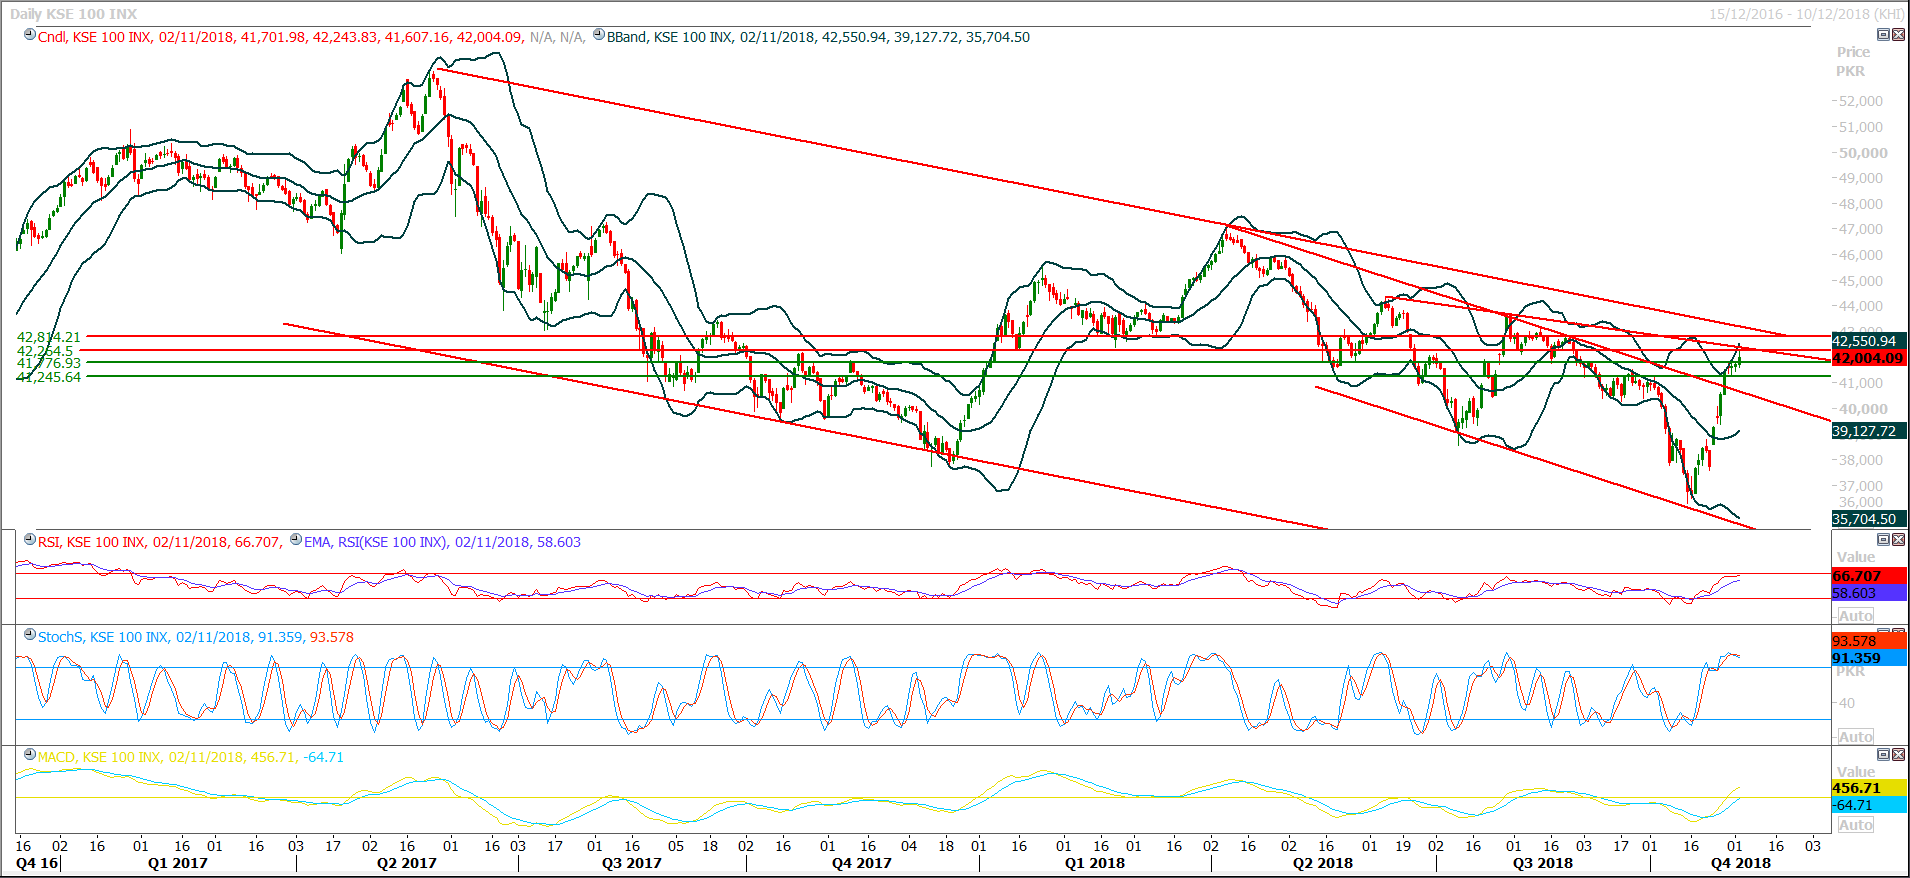Select the red 42,004.09 price tag
The height and width of the screenshot is (878, 1910).
1868,358
